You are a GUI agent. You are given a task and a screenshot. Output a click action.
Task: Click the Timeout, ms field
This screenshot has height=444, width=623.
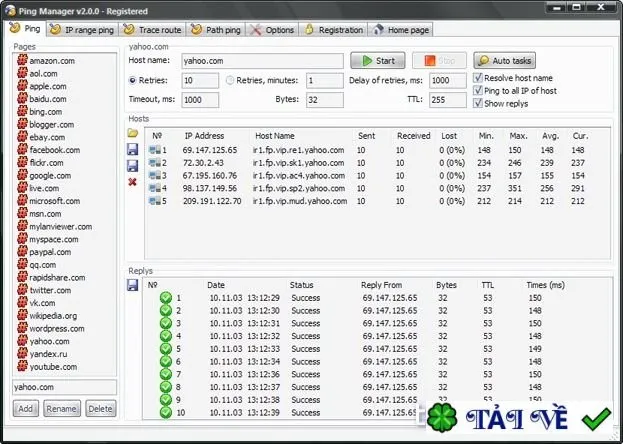tap(200, 100)
